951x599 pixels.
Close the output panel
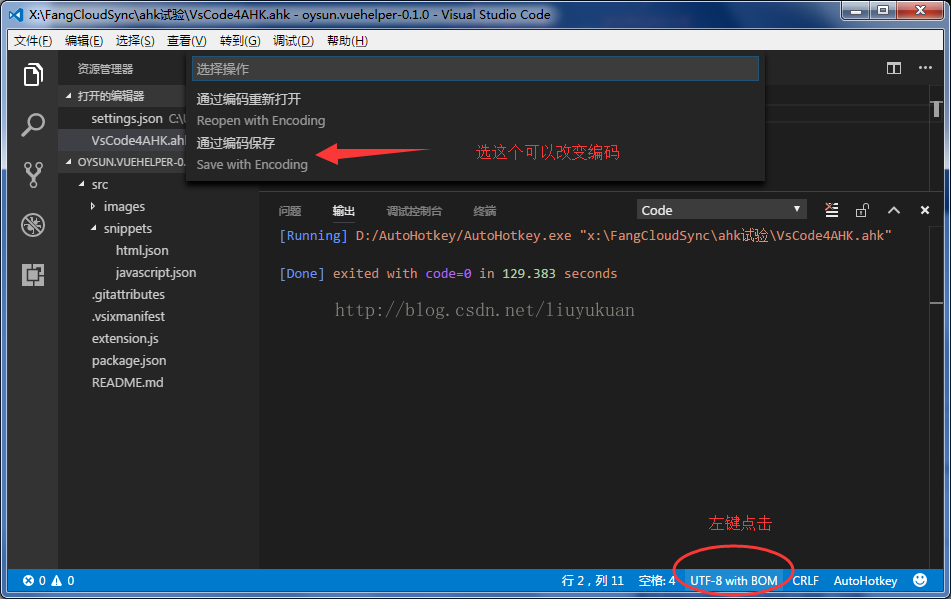point(925,210)
